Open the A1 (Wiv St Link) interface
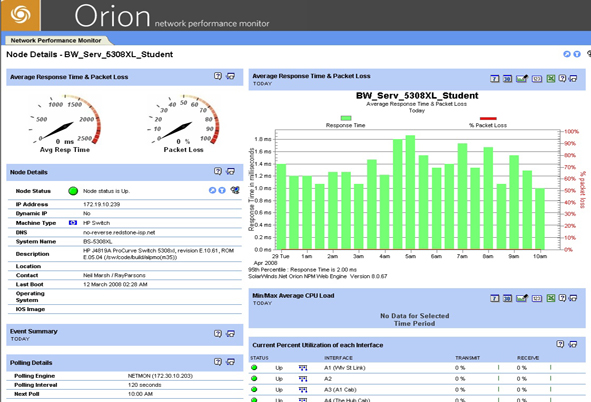591x402 pixels. click(344, 368)
